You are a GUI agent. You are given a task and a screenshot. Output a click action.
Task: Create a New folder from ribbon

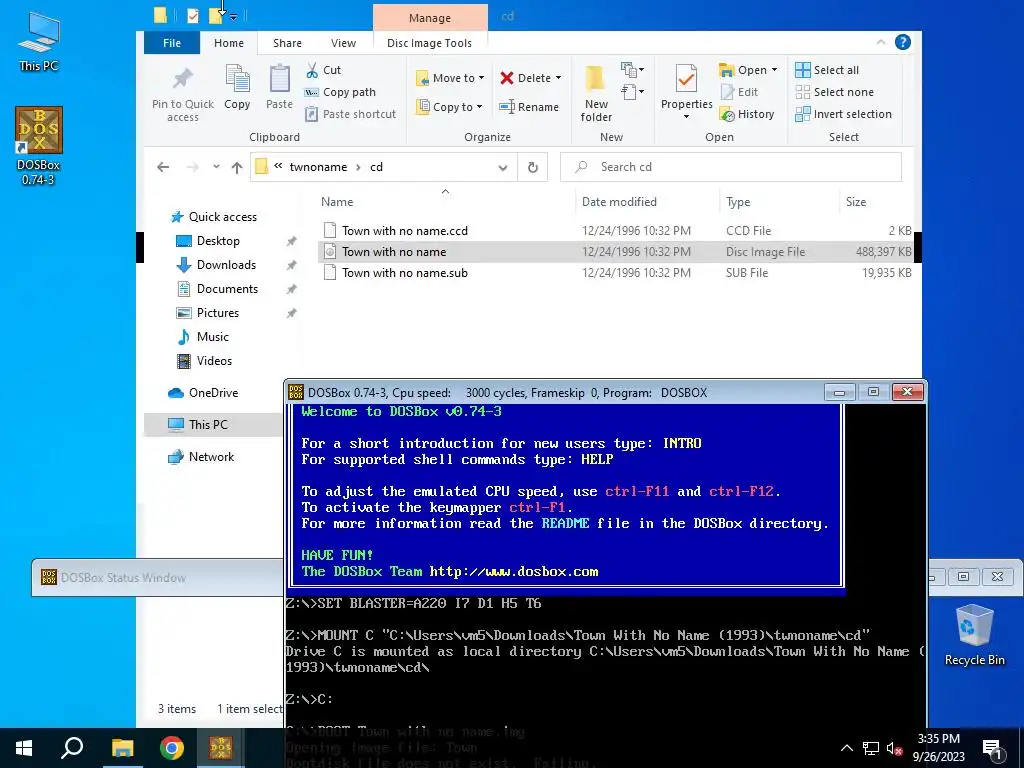pyautogui.click(x=596, y=94)
